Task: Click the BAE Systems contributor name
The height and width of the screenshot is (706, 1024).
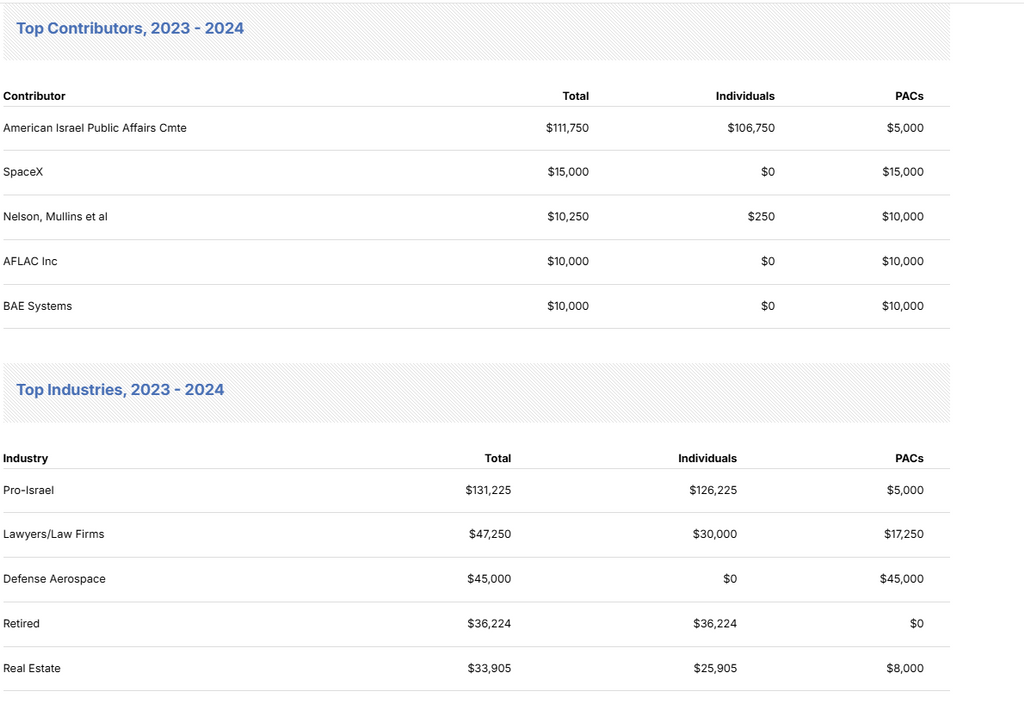Action: [37, 306]
